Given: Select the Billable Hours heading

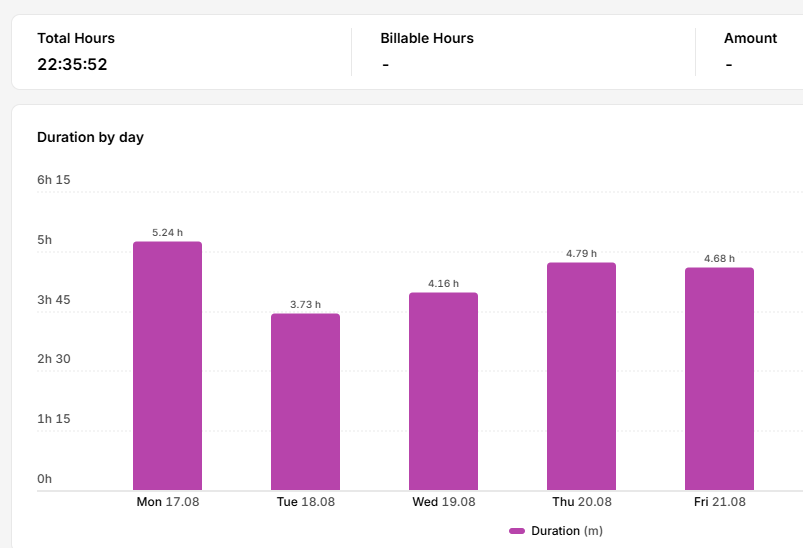Looking at the screenshot, I should click(427, 38).
